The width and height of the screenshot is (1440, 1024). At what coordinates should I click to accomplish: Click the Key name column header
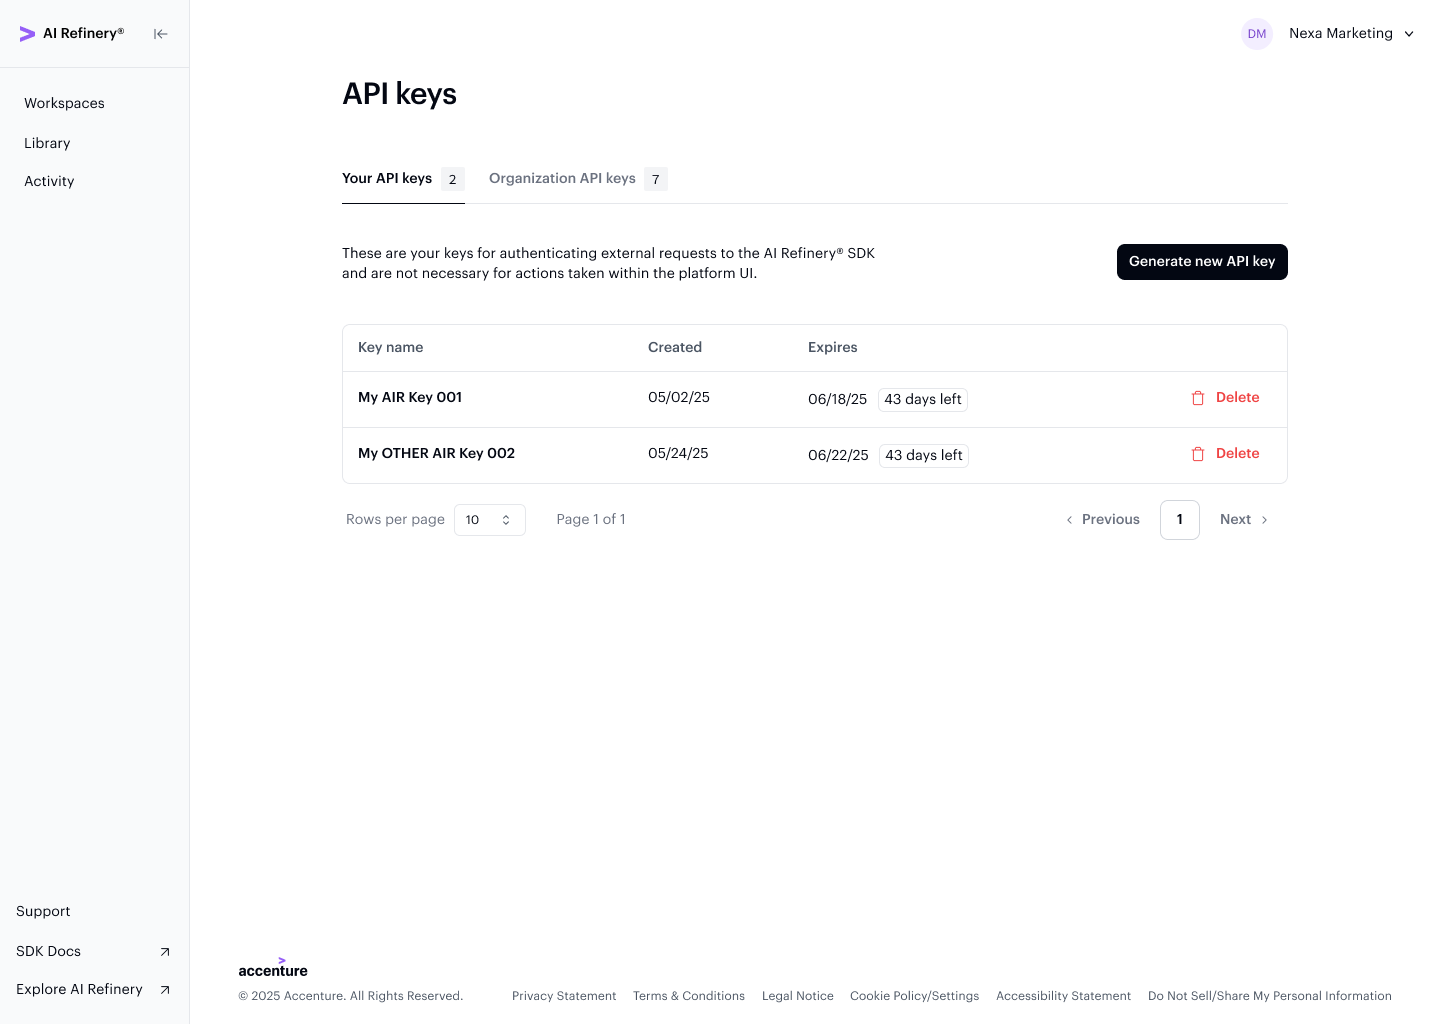click(390, 347)
